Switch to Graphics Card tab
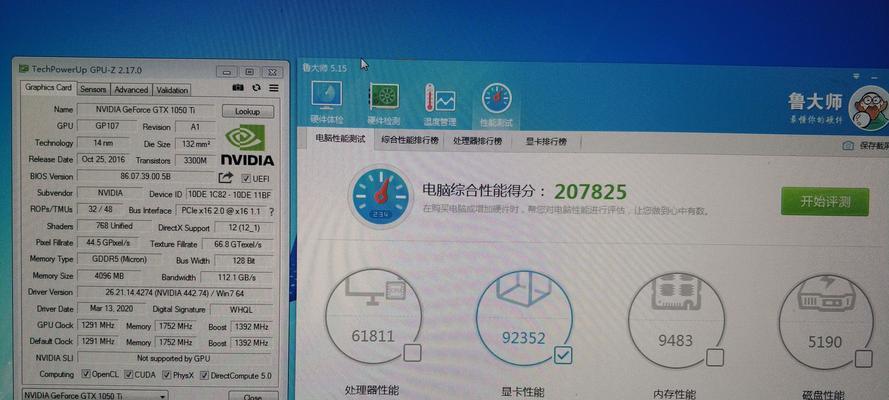The width and height of the screenshot is (889, 400). pyautogui.click(x=48, y=88)
